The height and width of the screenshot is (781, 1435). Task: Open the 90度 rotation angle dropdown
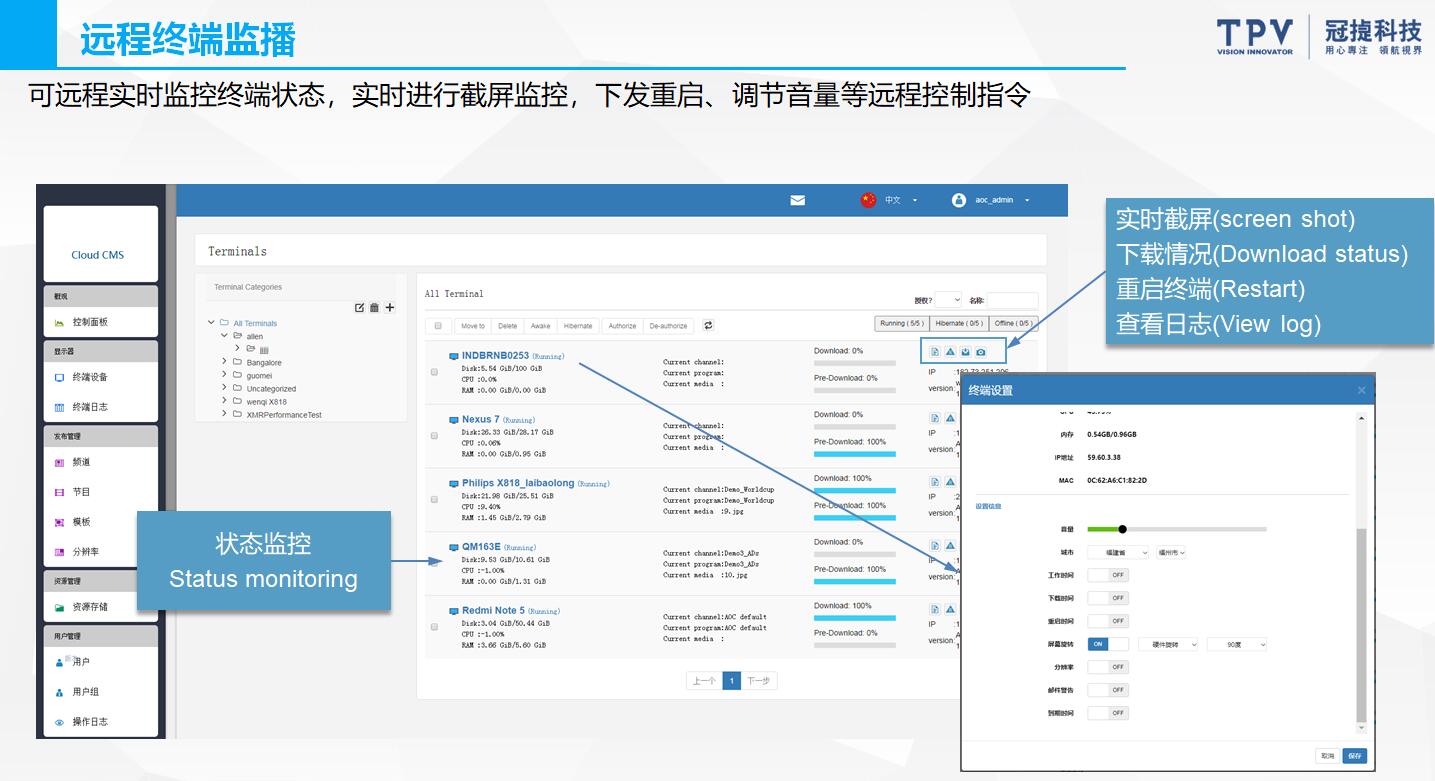click(1237, 645)
